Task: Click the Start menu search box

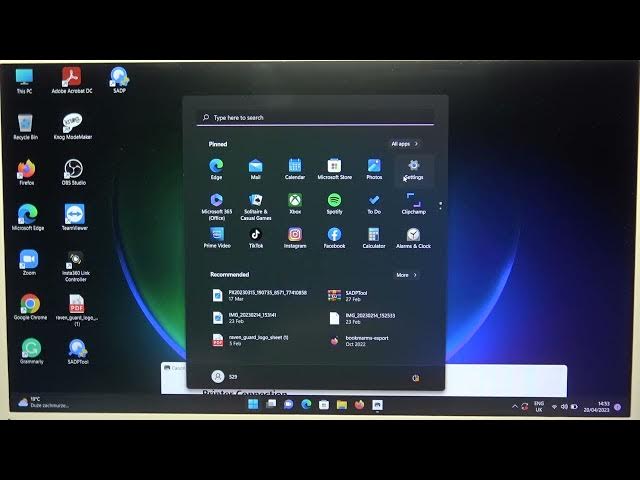Action: tap(315, 118)
